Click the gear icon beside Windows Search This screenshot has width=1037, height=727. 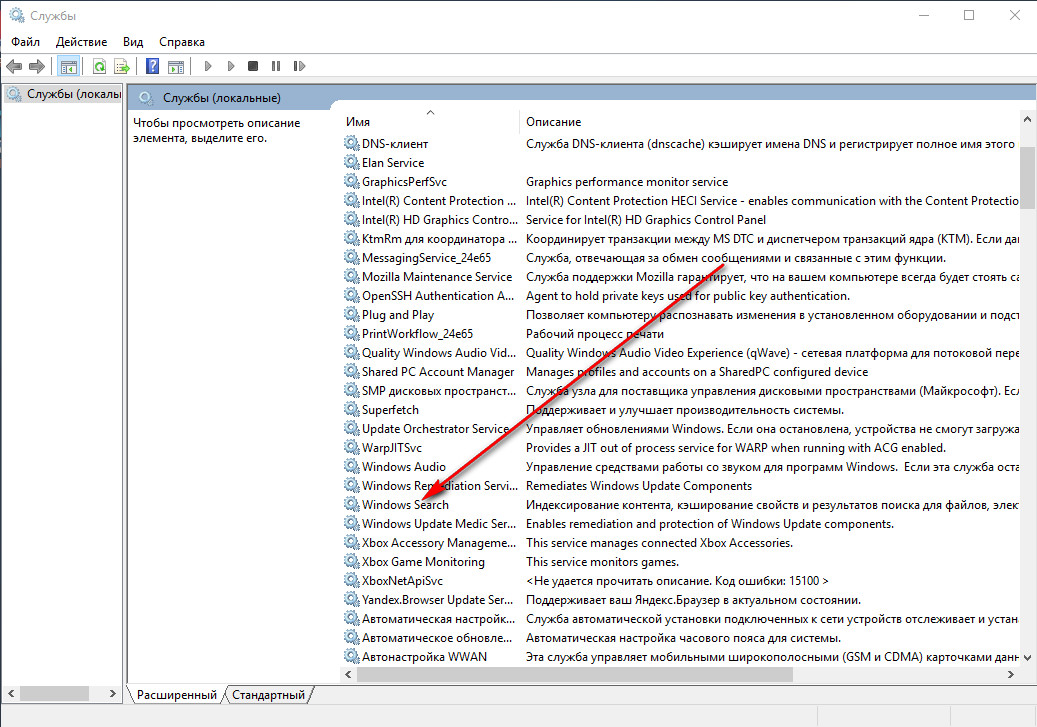pyautogui.click(x=351, y=504)
